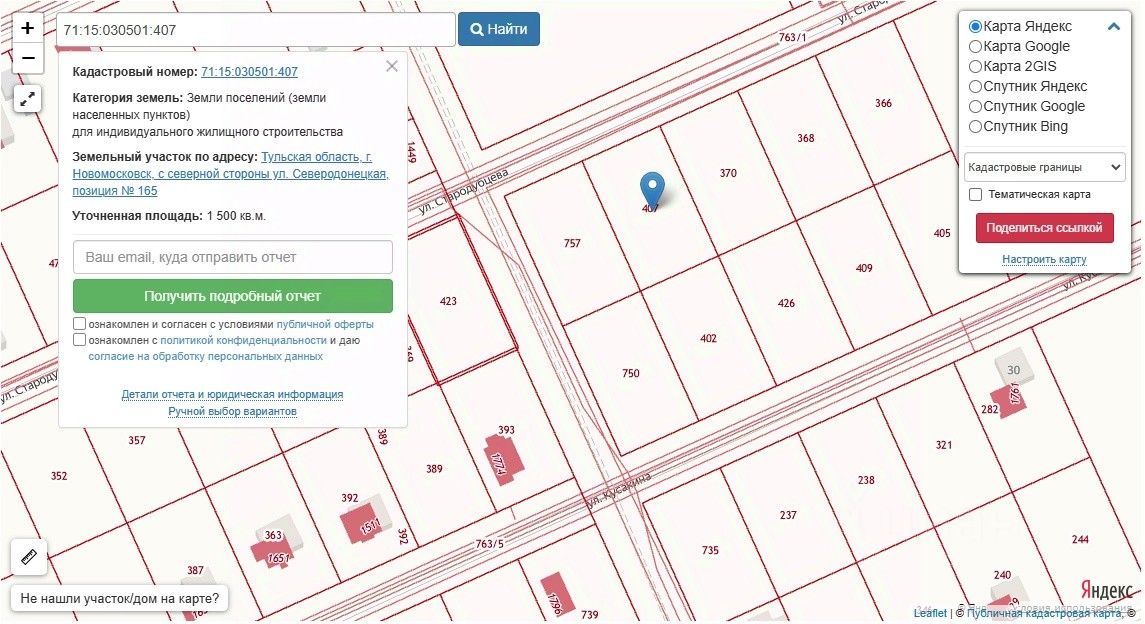The height and width of the screenshot is (624, 1145).
Task: Open the Кадастровые границы dropdown
Action: pyautogui.click(x=1044, y=167)
